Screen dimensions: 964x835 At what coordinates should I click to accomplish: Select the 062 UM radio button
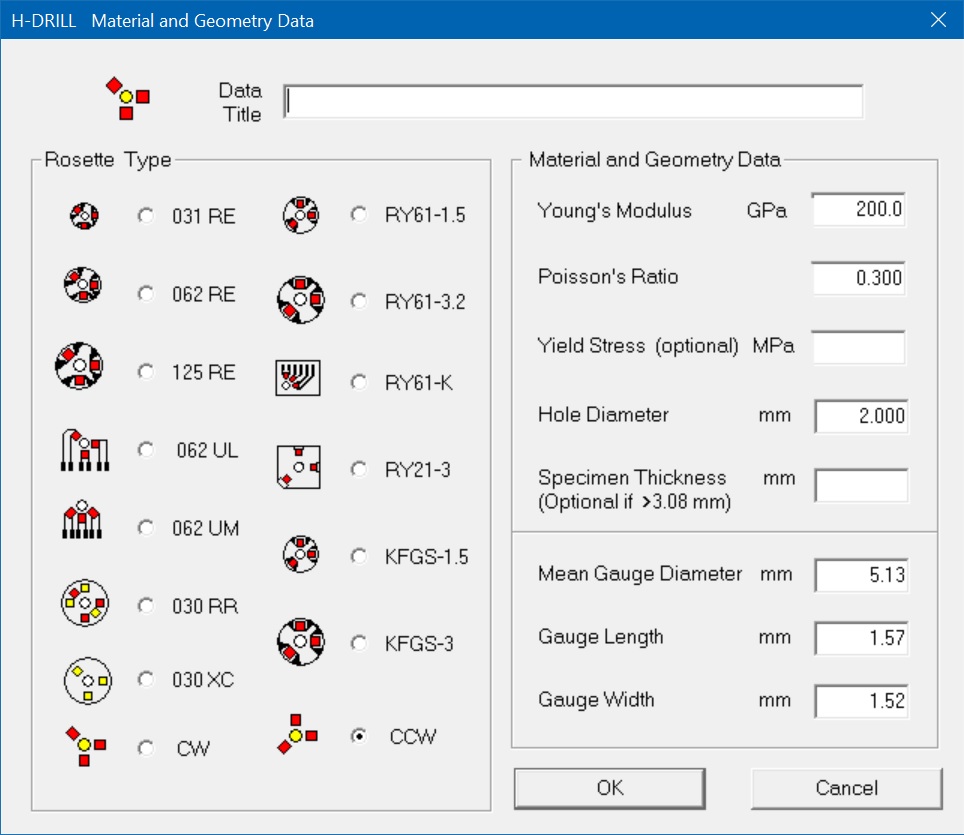point(146,528)
